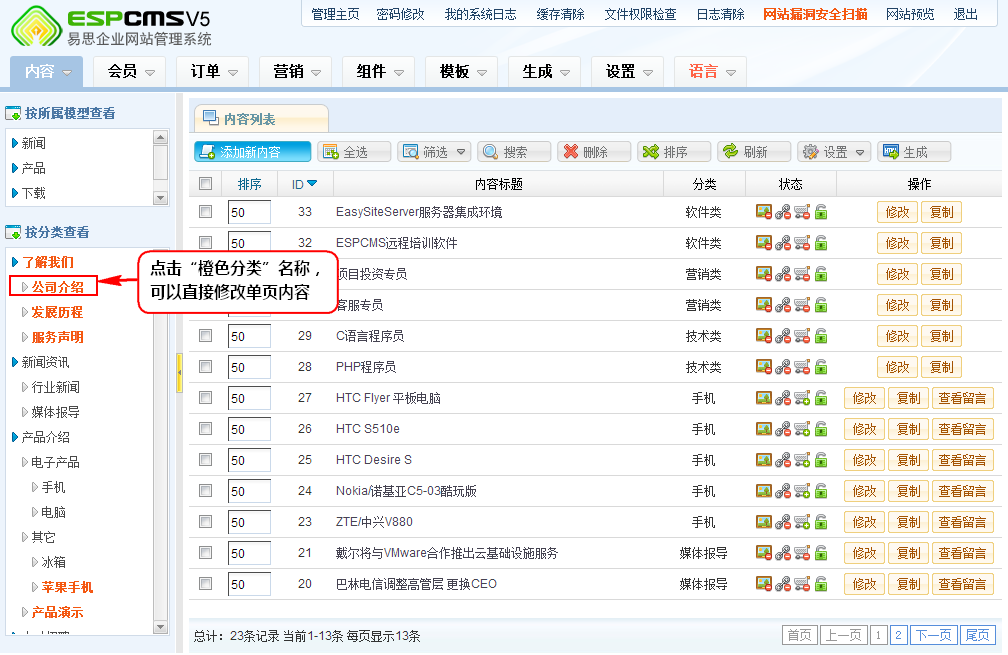Expand the 产品 model tree node
1008x655 pixels.
(15, 168)
